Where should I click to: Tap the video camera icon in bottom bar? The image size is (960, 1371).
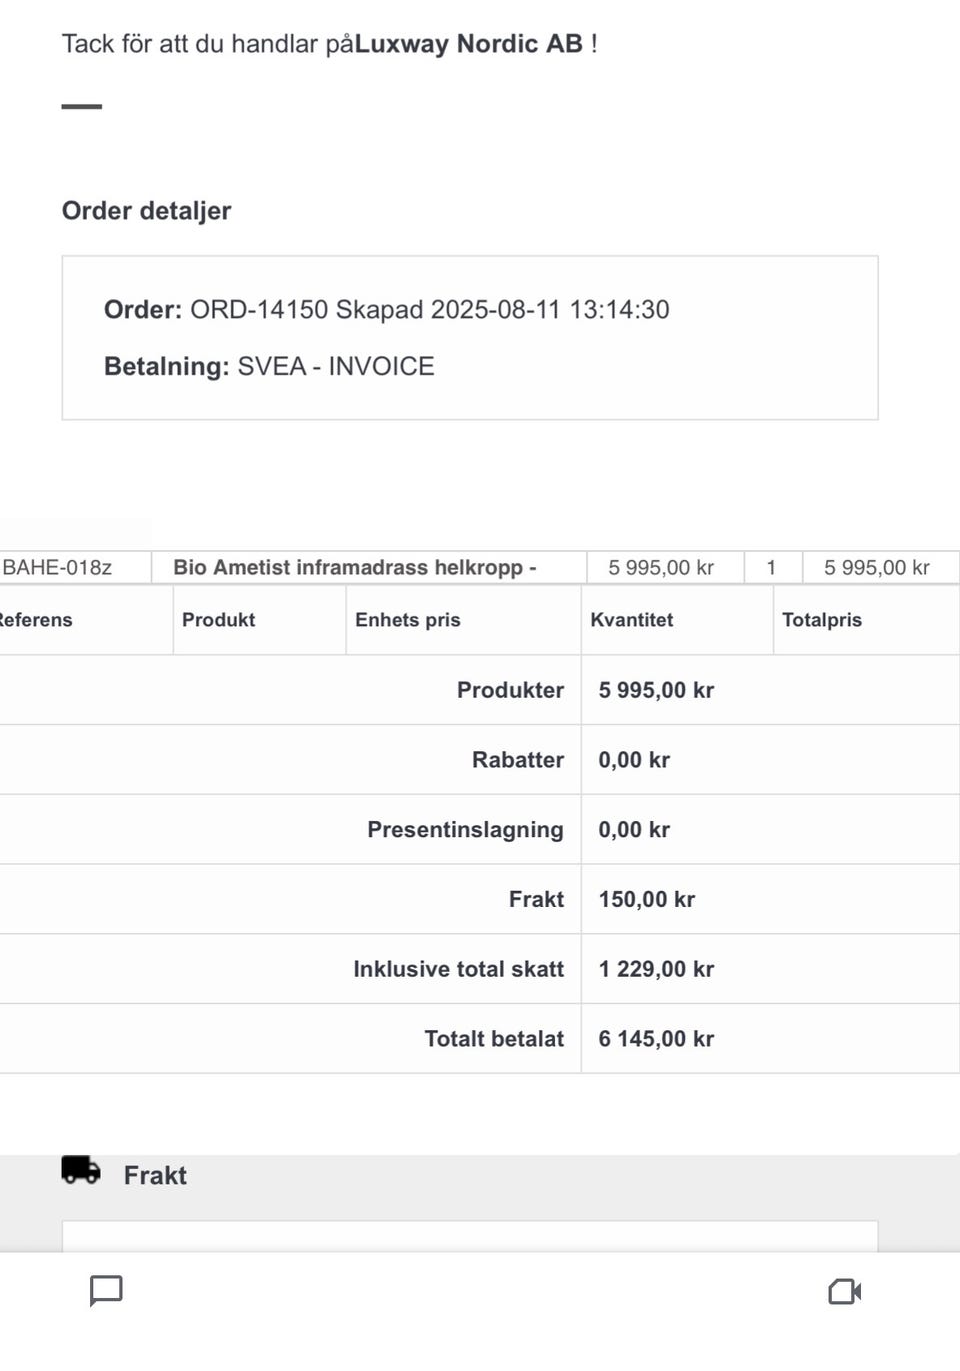[x=844, y=1291]
